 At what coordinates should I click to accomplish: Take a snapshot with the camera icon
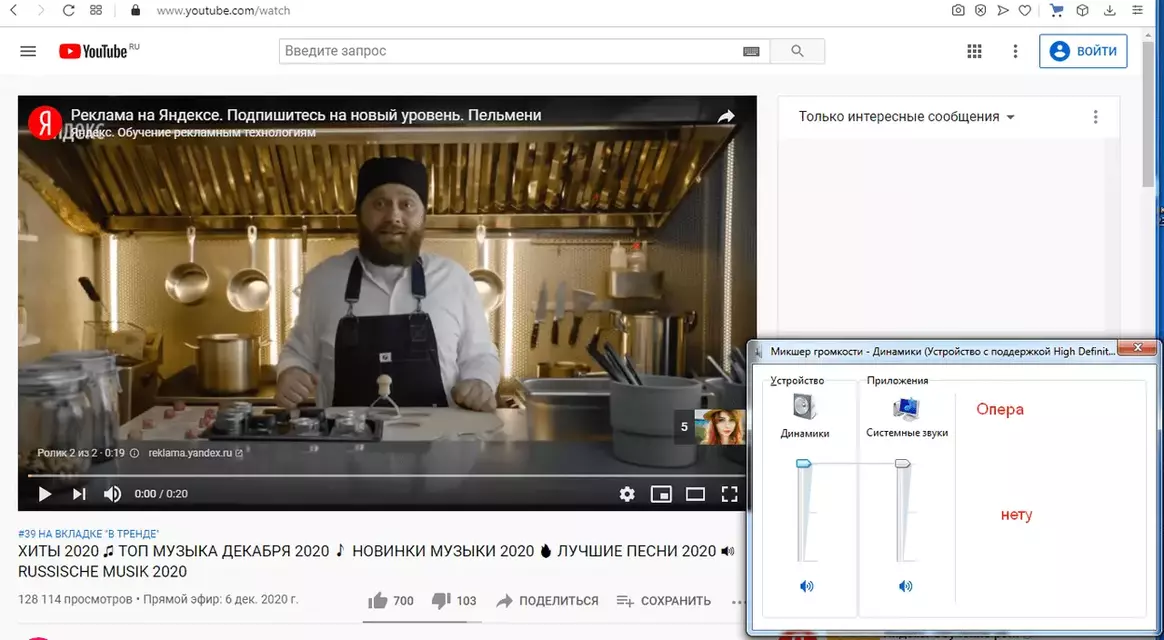click(958, 10)
